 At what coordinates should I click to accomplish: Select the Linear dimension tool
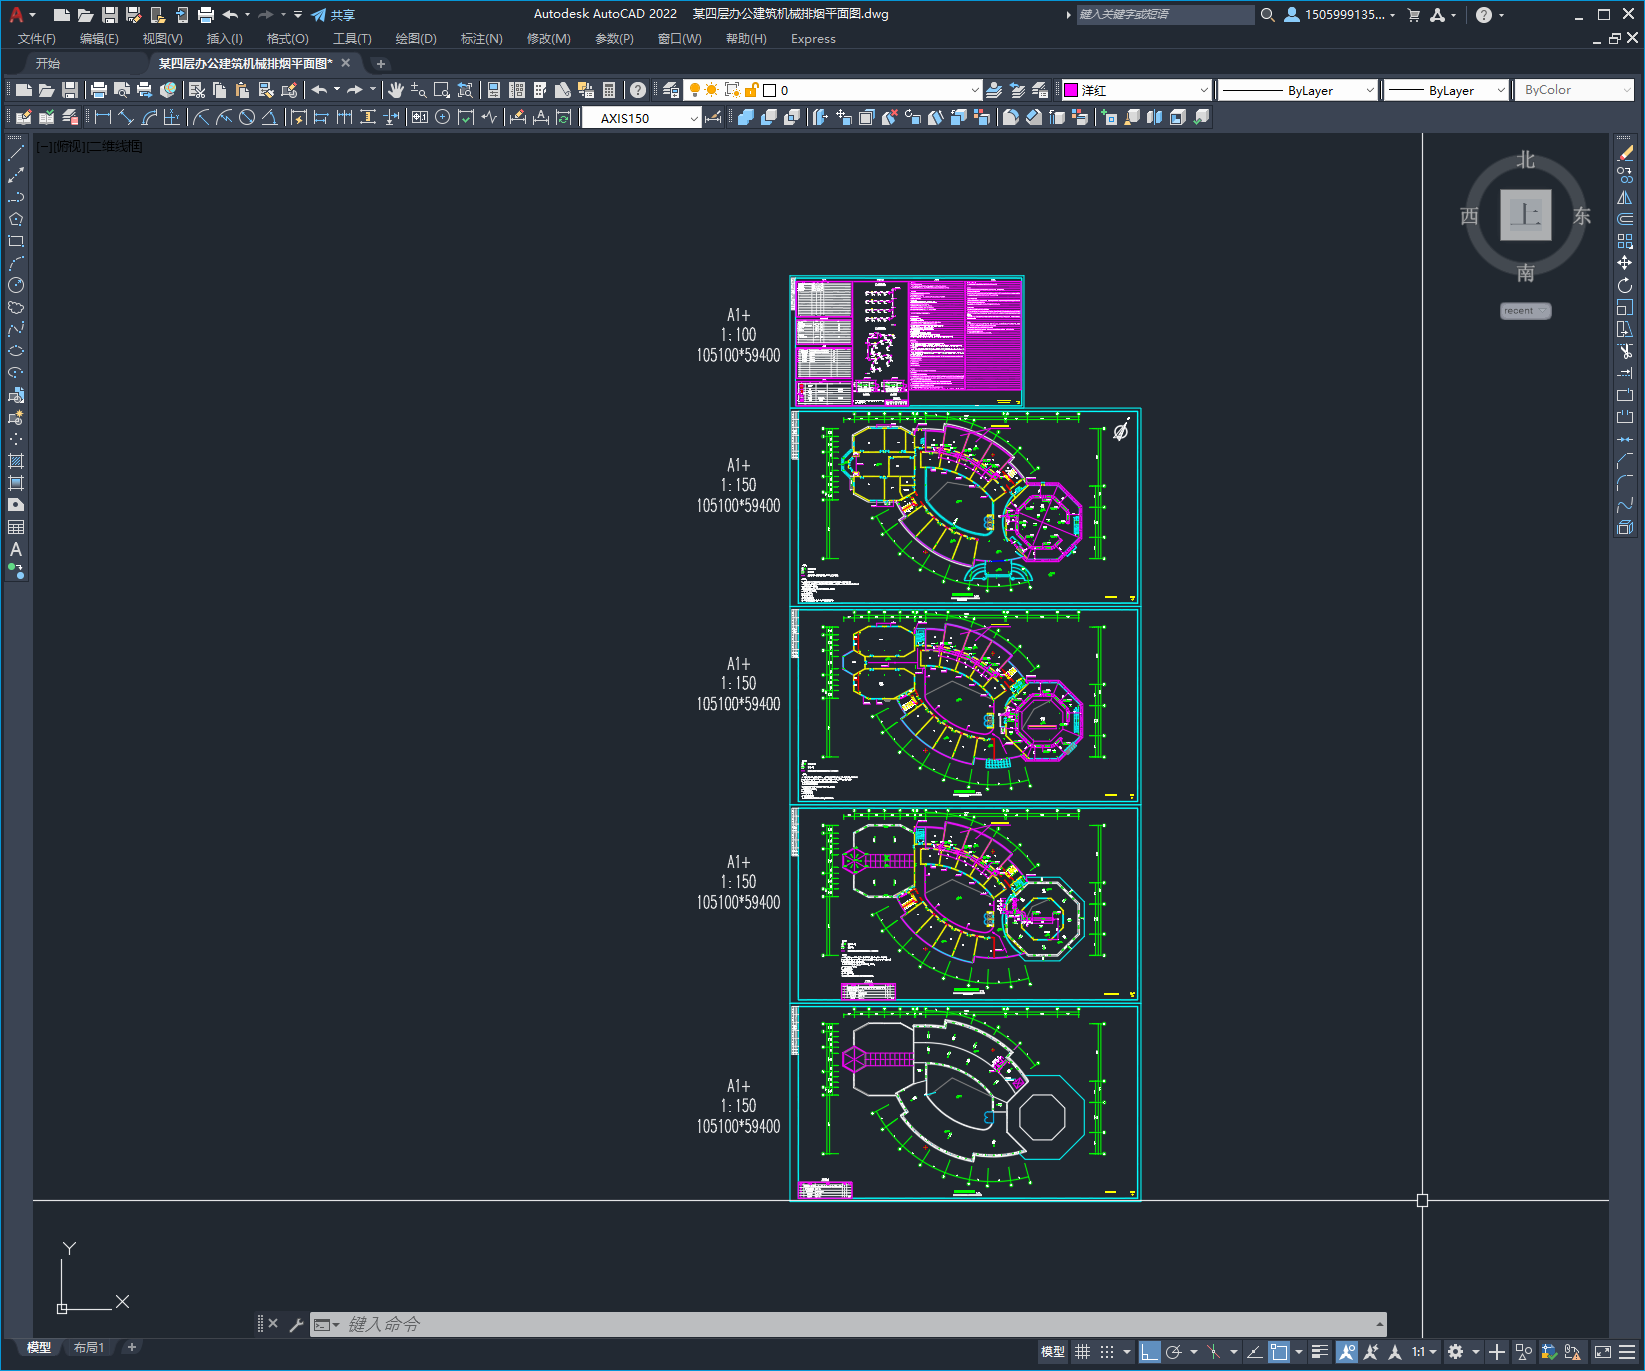click(x=103, y=117)
